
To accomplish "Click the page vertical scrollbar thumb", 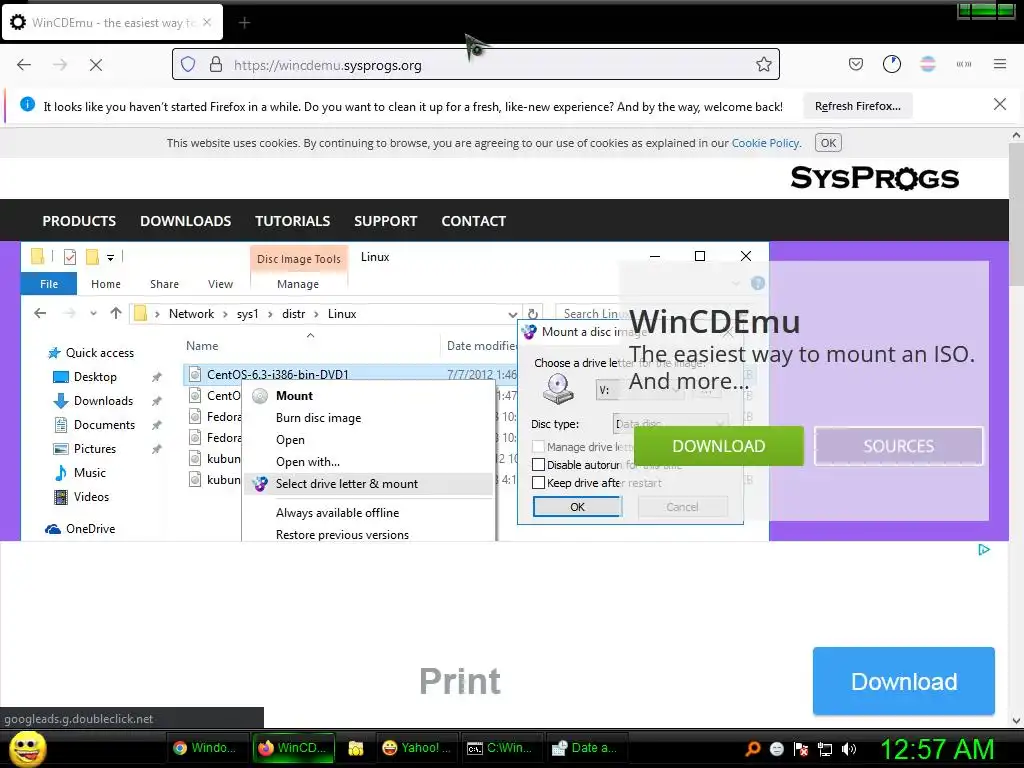I will [1016, 214].
